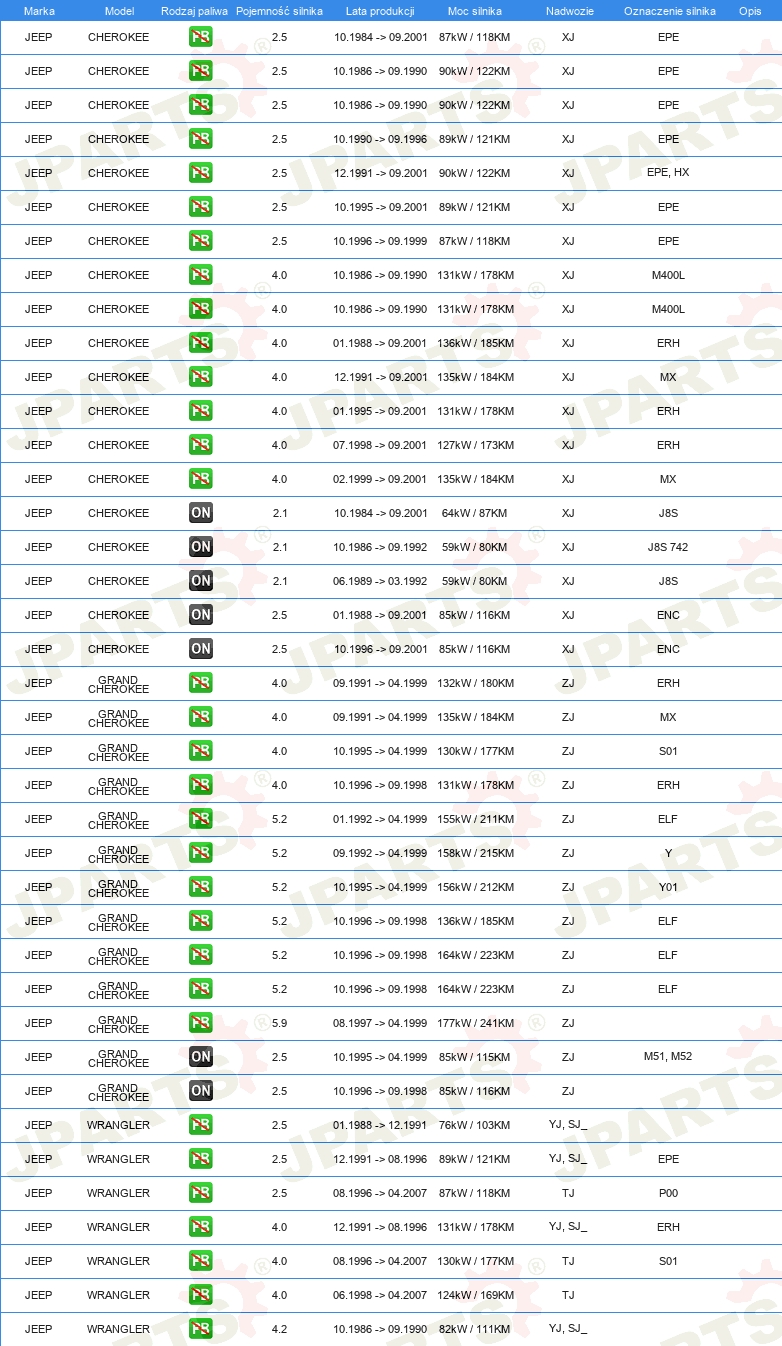This screenshot has width=782, height=1346.
Task: Click petrol icon in Cherokee 127kW / 173KM row
Action: click(x=201, y=445)
